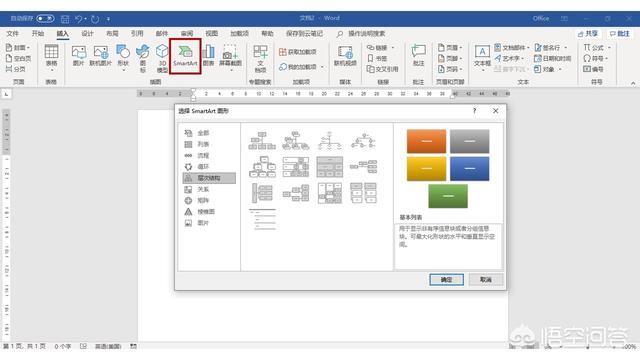Image resolution: width=640 pixels, height=360 pixels.
Task: Open the SmartArt insert button
Action: tap(185, 56)
